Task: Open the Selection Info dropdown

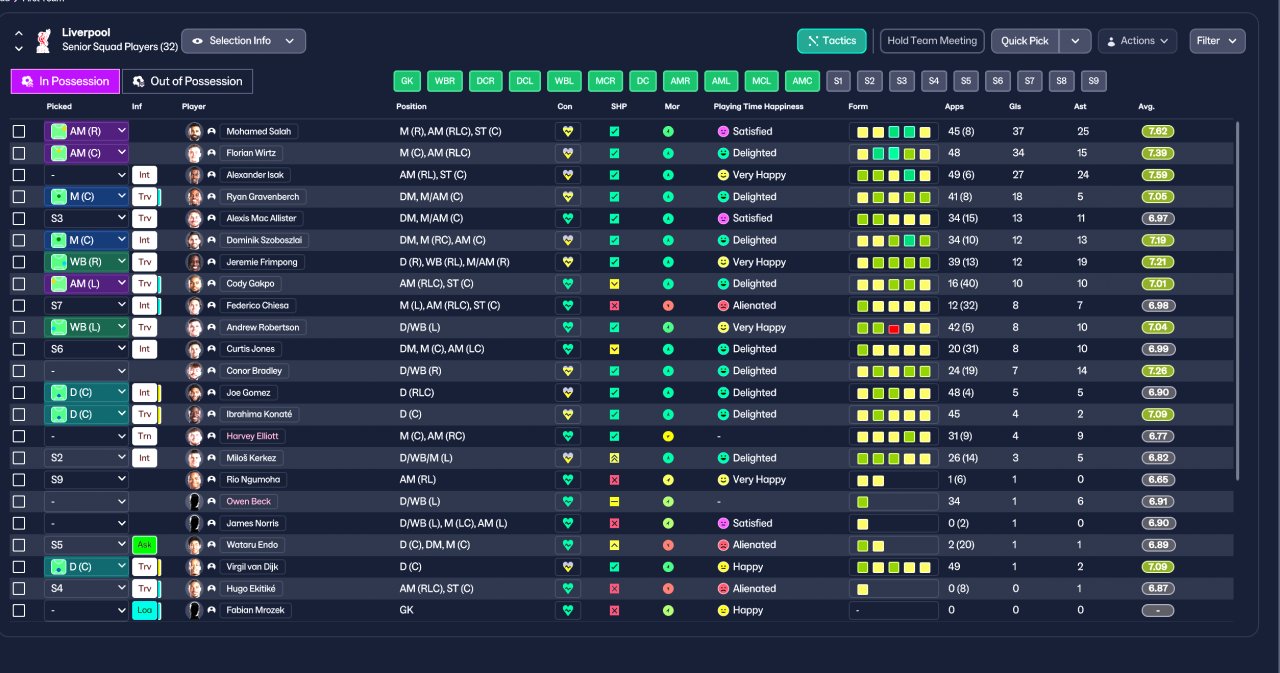Action: (x=243, y=41)
